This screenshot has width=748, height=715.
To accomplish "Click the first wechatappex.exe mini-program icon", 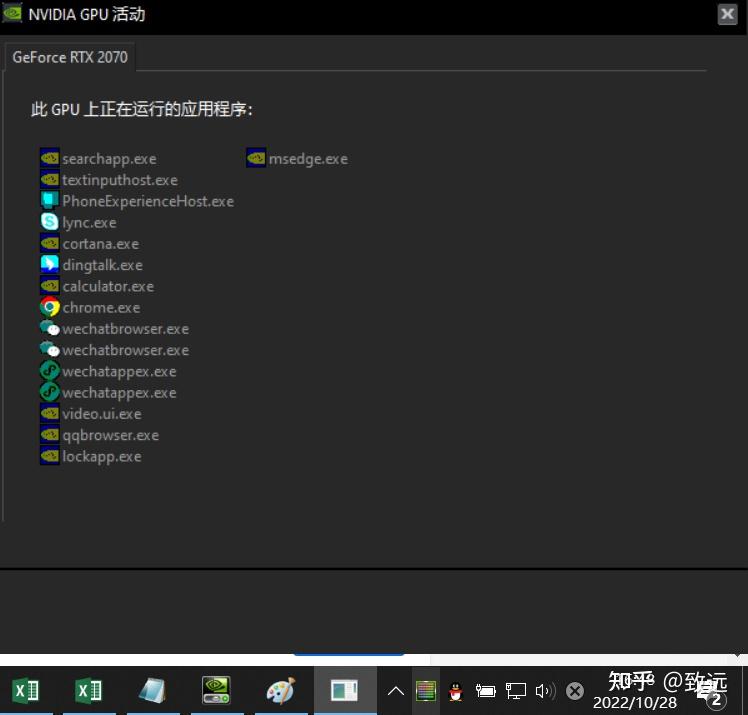I will pyautogui.click(x=50, y=371).
